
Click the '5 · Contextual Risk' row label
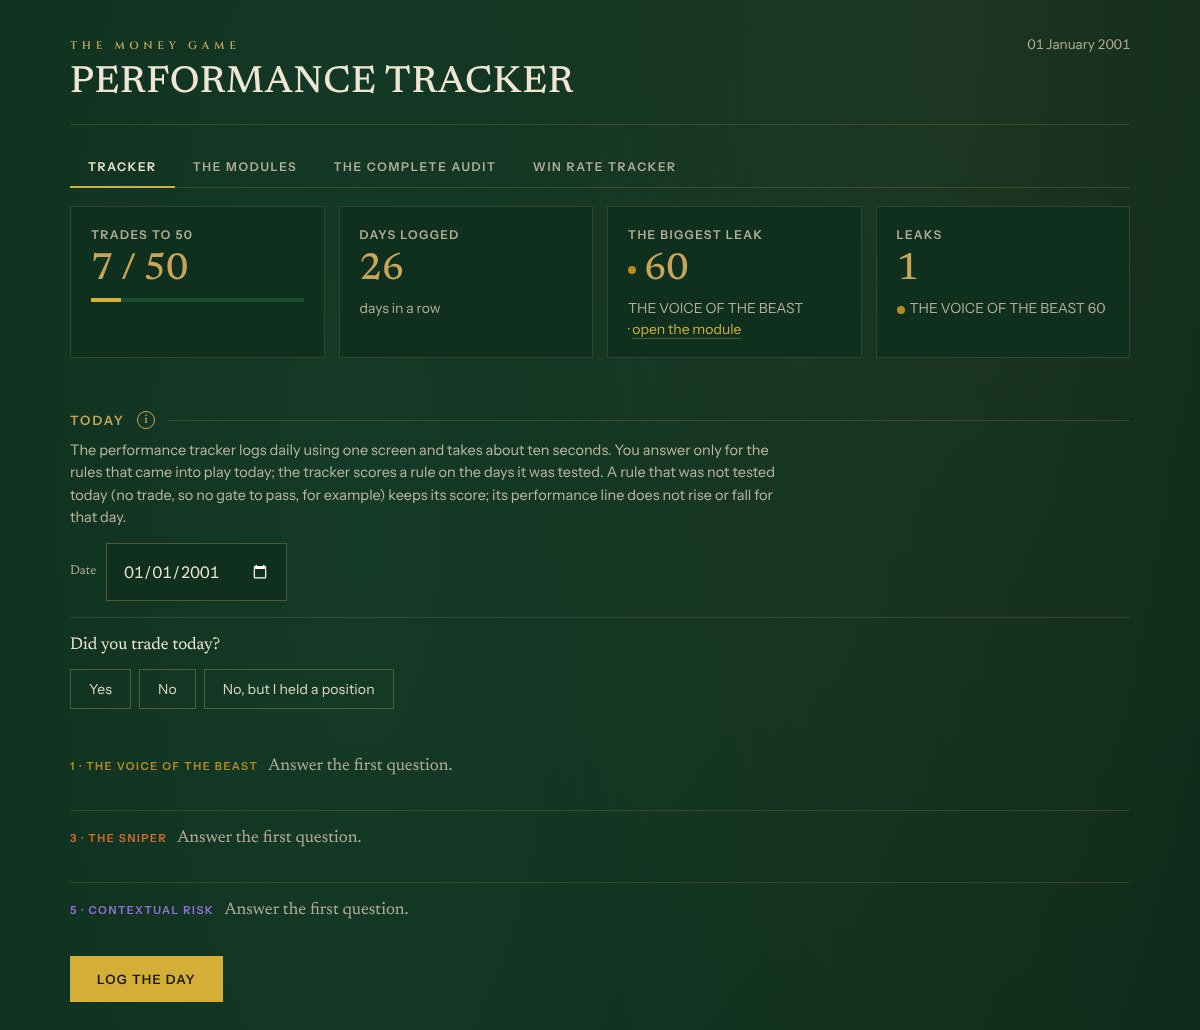142,910
